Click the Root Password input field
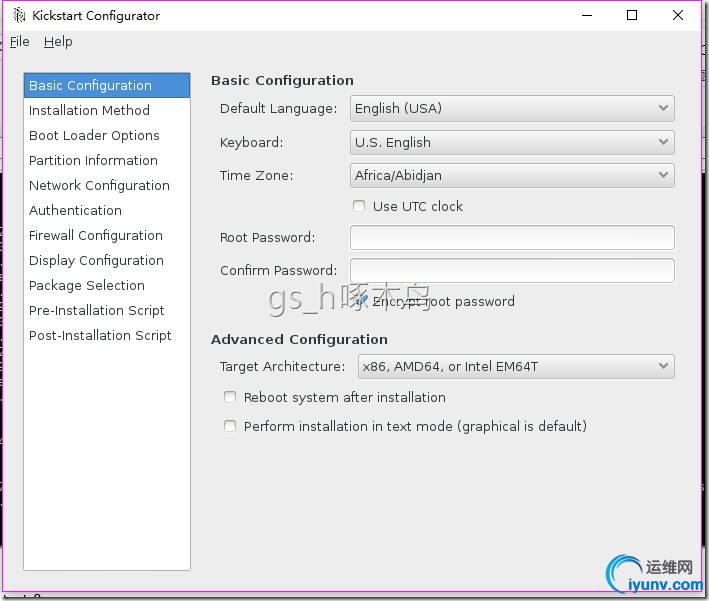The height and width of the screenshot is (601, 709). (512, 237)
